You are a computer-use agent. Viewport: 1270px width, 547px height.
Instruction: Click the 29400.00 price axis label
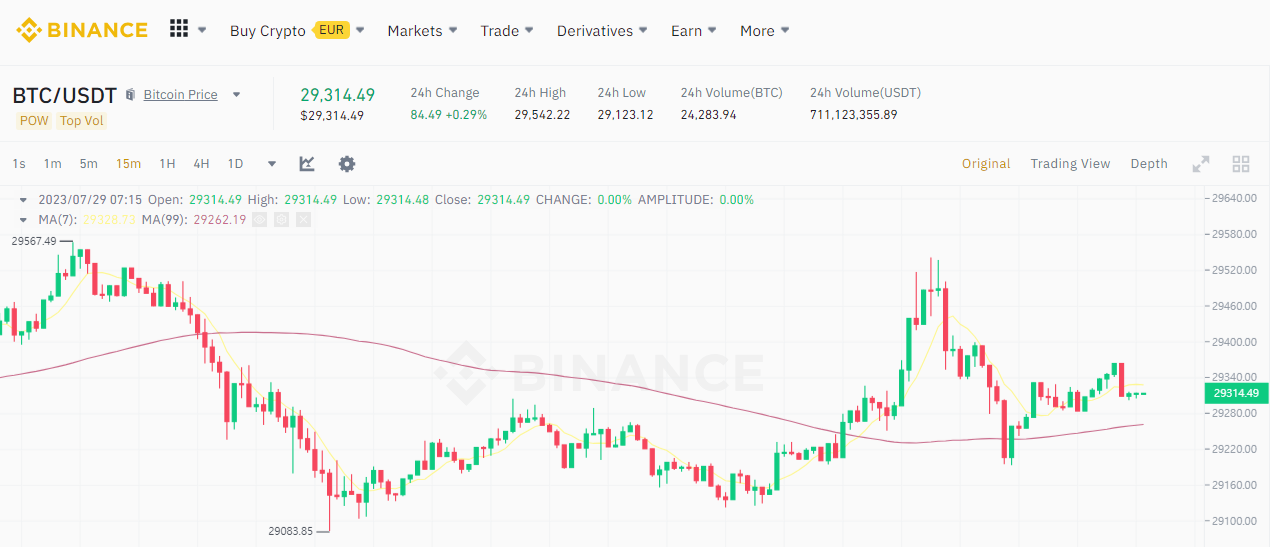pyautogui.click(x=1233, y=342)
